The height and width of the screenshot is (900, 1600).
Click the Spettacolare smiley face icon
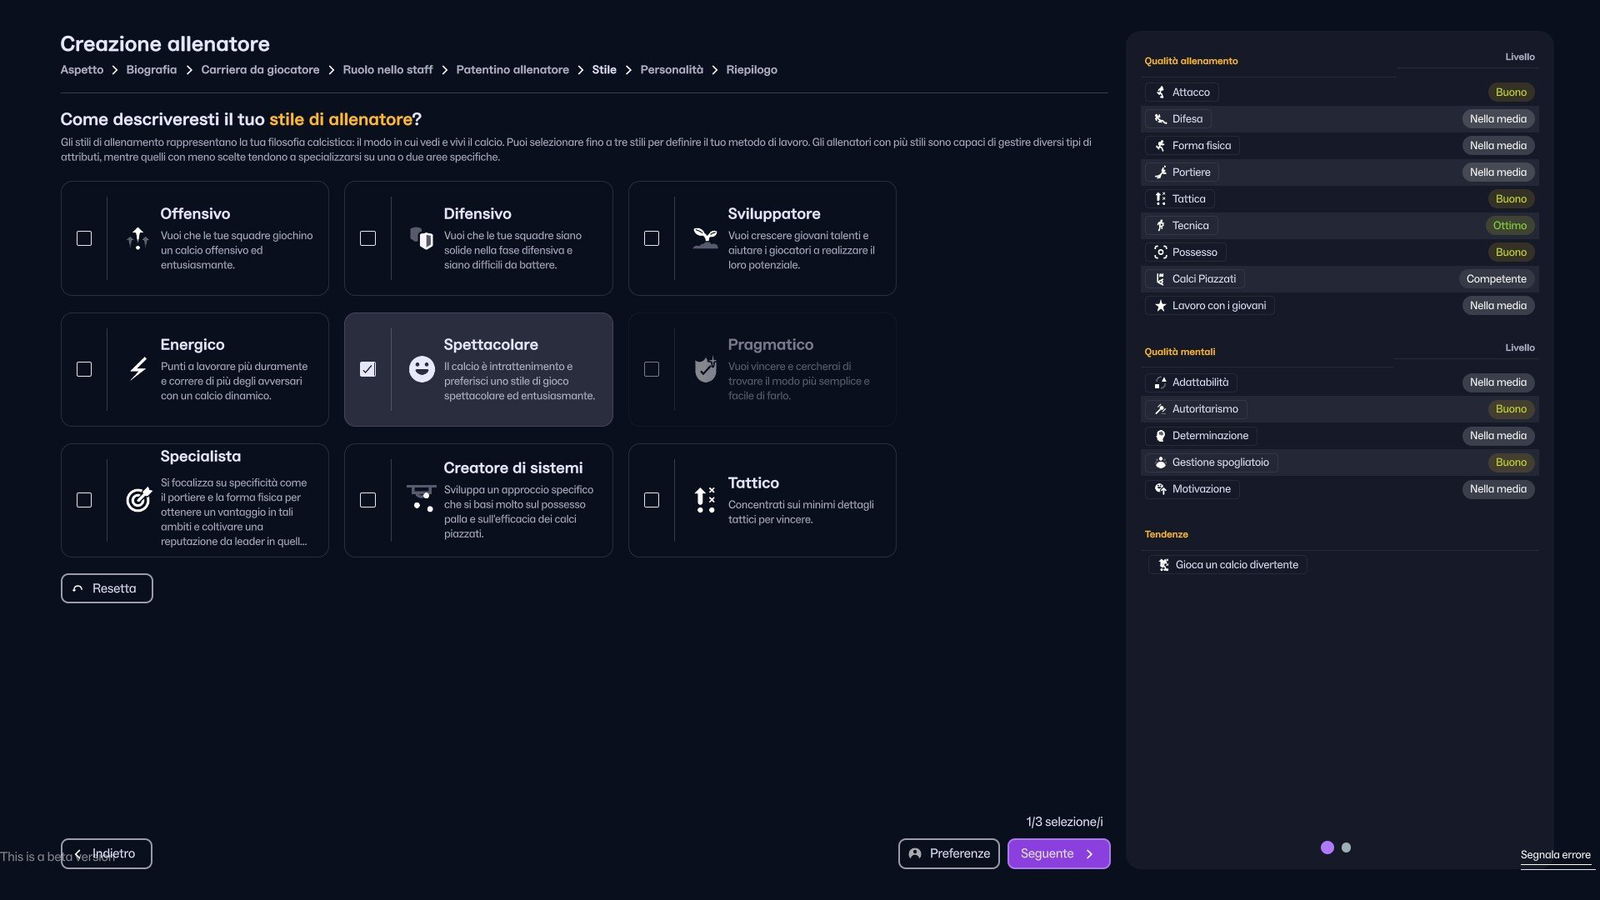422,369
